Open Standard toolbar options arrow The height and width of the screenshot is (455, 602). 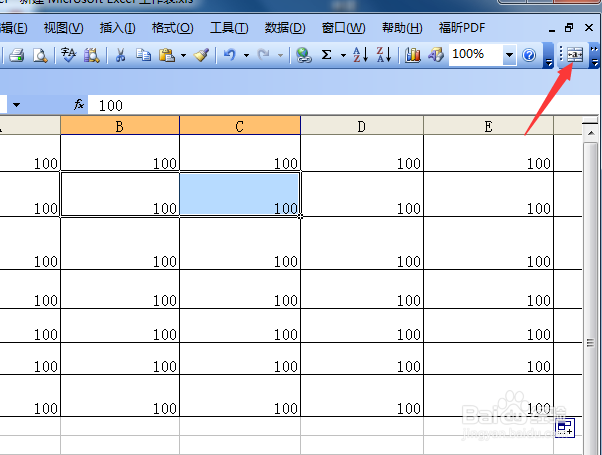(x=549, y=56)
